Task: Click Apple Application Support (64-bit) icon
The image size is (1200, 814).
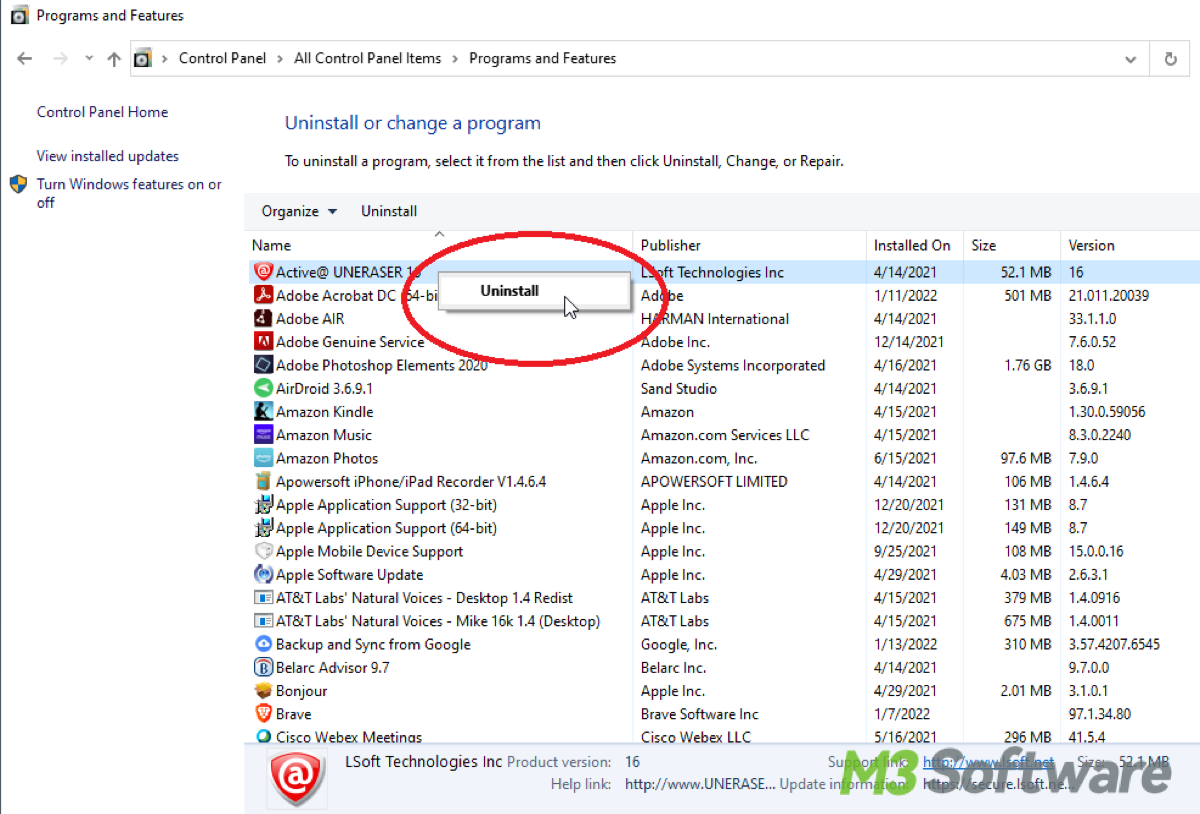Action: pyautogui.click(x=263, y=528)
